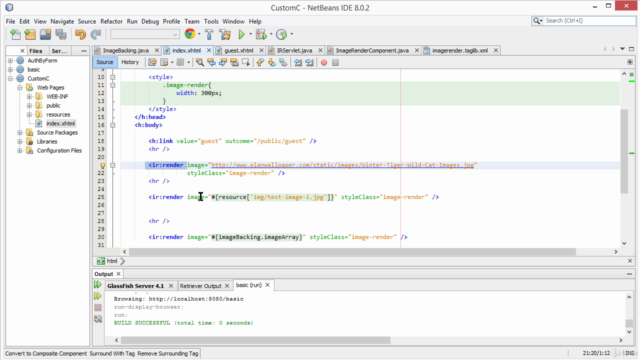This screenshot has width=640, height=360.
Task: Open the Retriever Output tab
Action: pyautogui.click(x=200, y=286)
